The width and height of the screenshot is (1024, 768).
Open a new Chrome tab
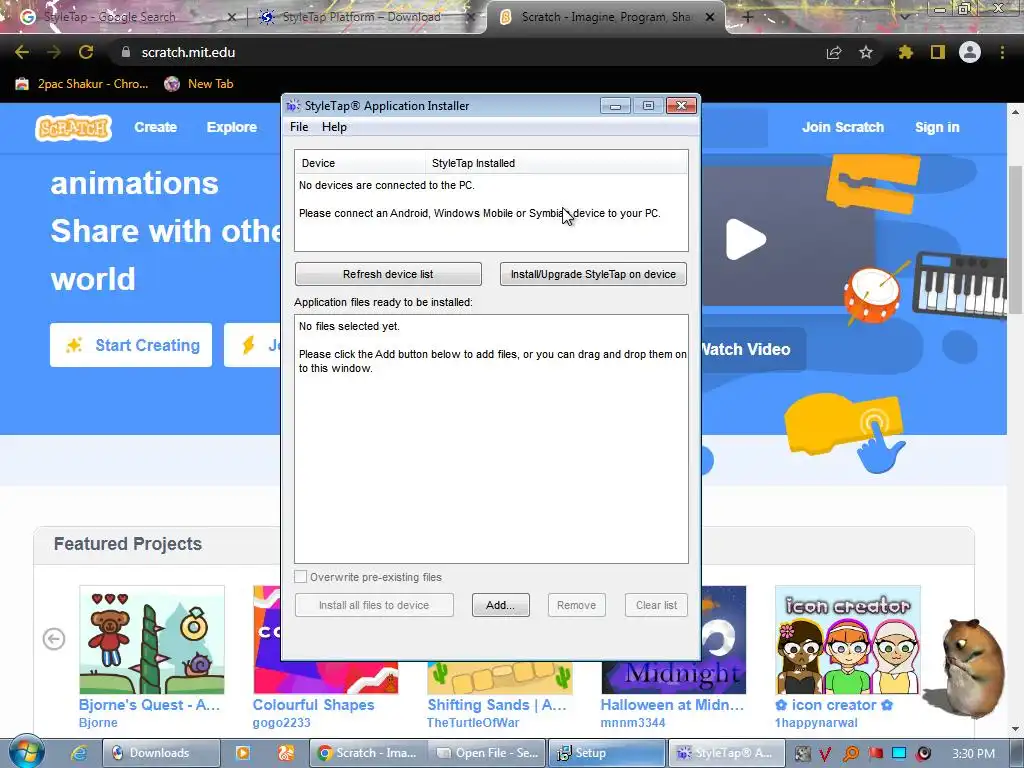[x=748, y=18]
